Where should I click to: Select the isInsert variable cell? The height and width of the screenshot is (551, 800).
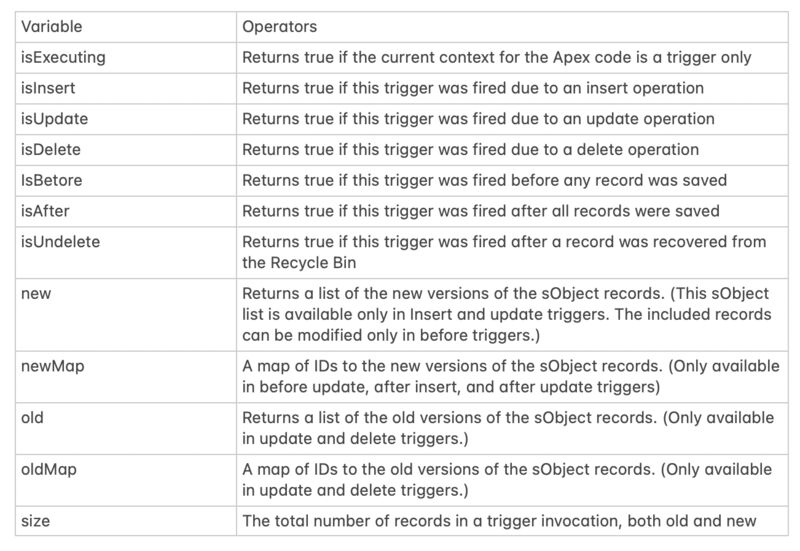(126, 88)
